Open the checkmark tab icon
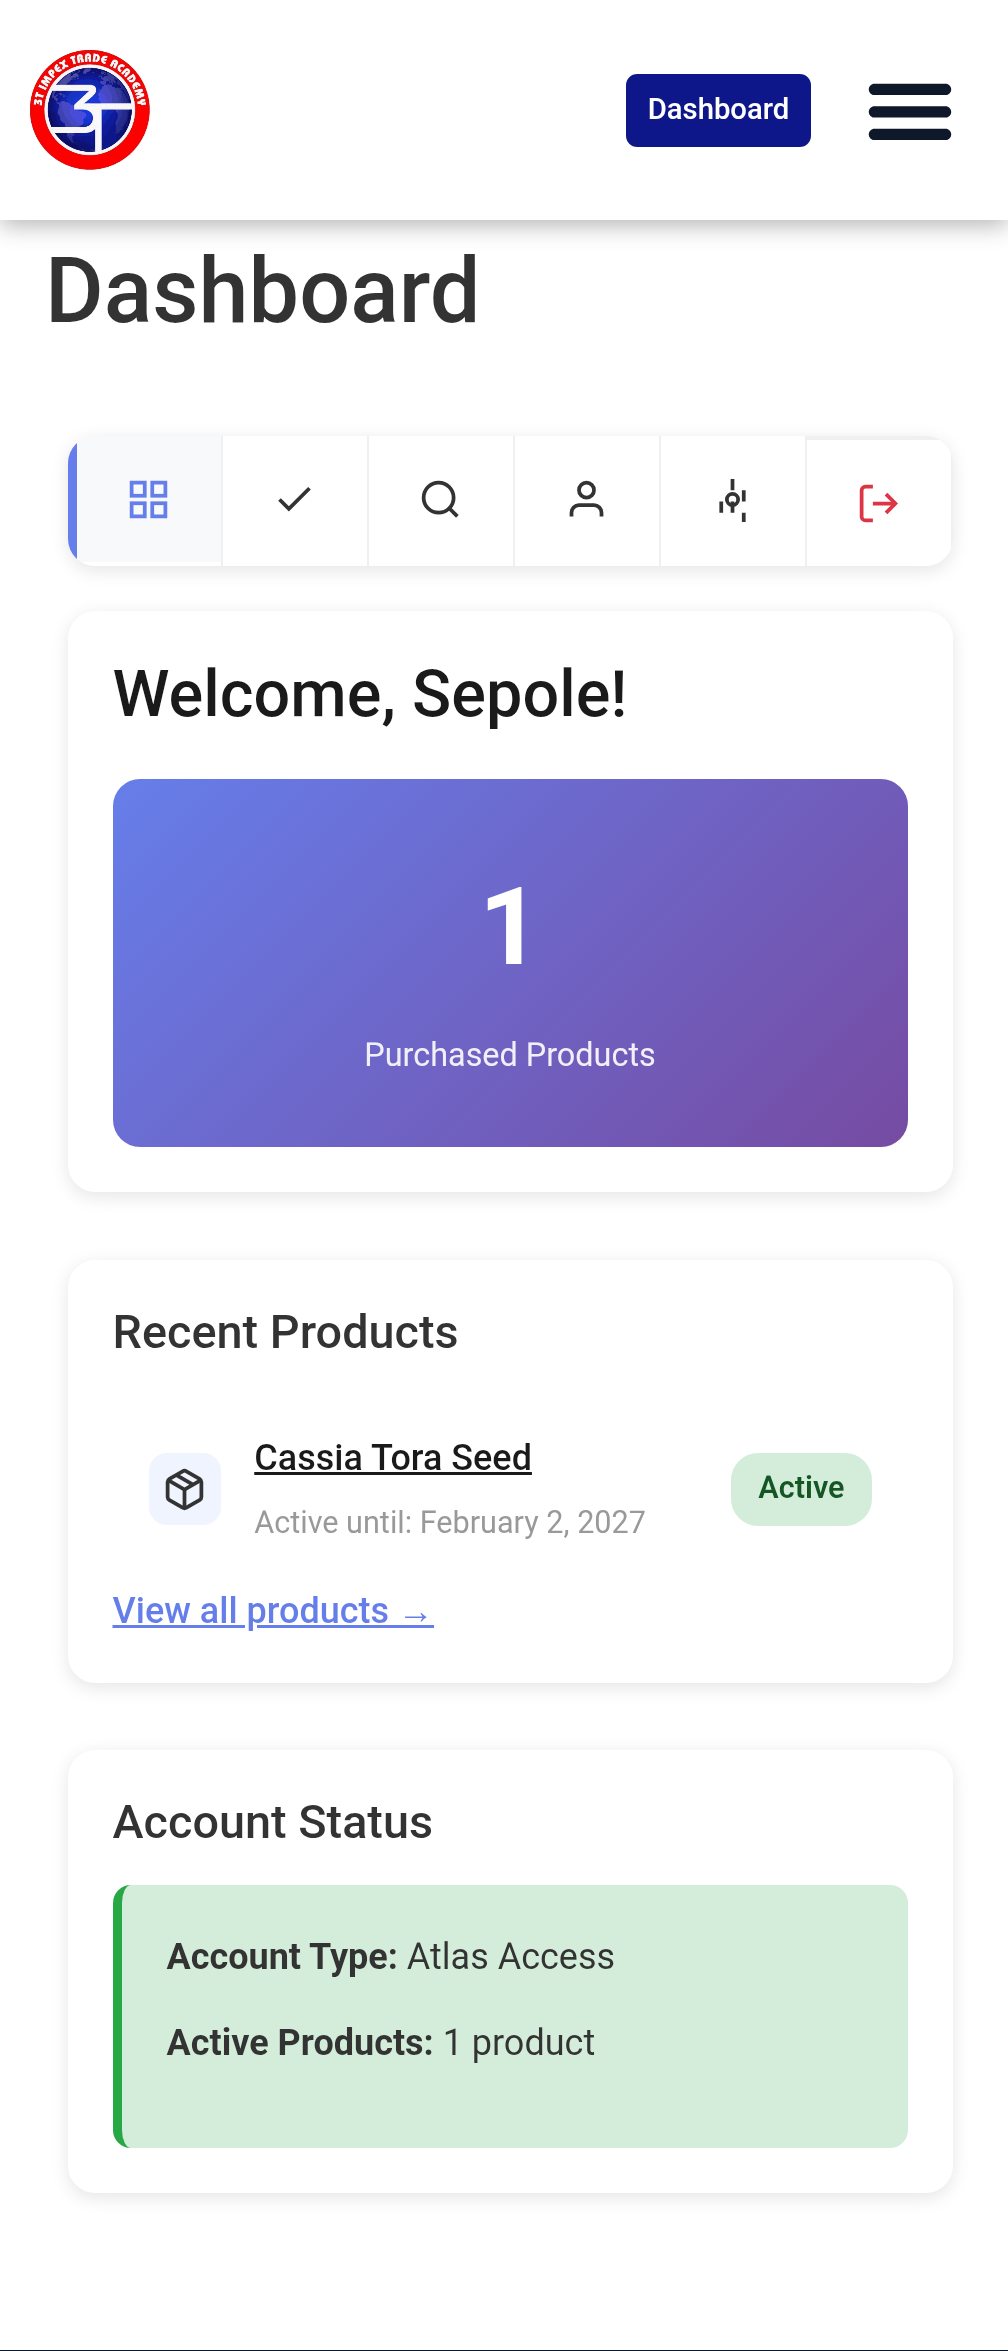The image size is (1008, 2351). (295, 500)
